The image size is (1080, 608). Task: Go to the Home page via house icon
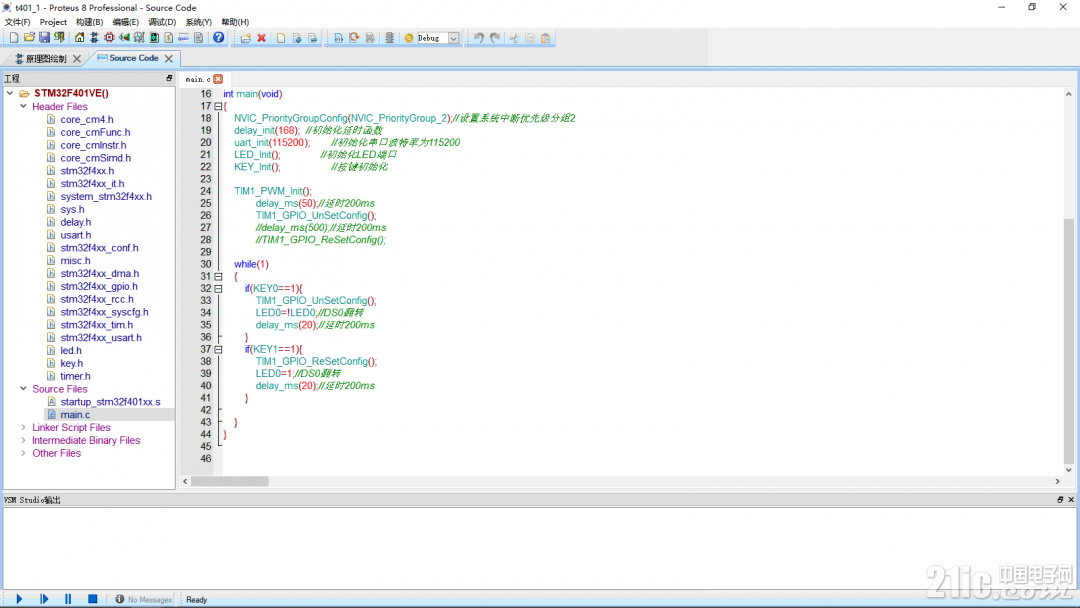(79, 38)
